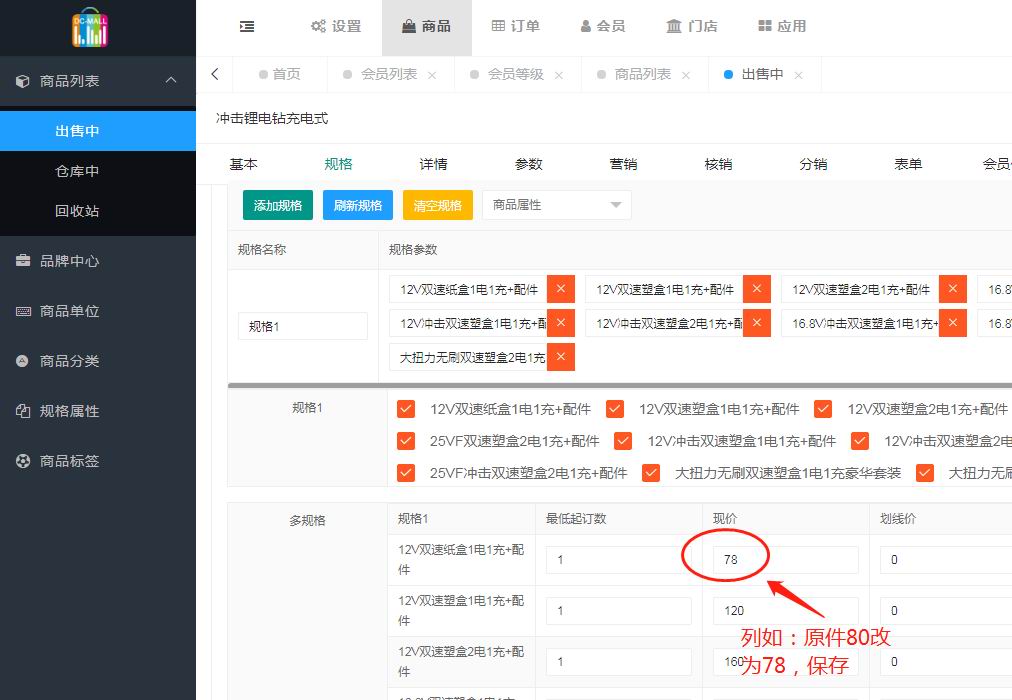Click the cube icon beside 商品列表
This screenshot has height=700, width=1012.
23,81
